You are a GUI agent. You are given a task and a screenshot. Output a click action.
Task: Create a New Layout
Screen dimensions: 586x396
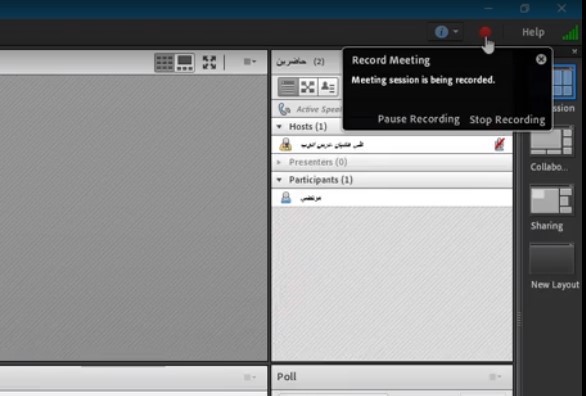[x=552, y=259]
